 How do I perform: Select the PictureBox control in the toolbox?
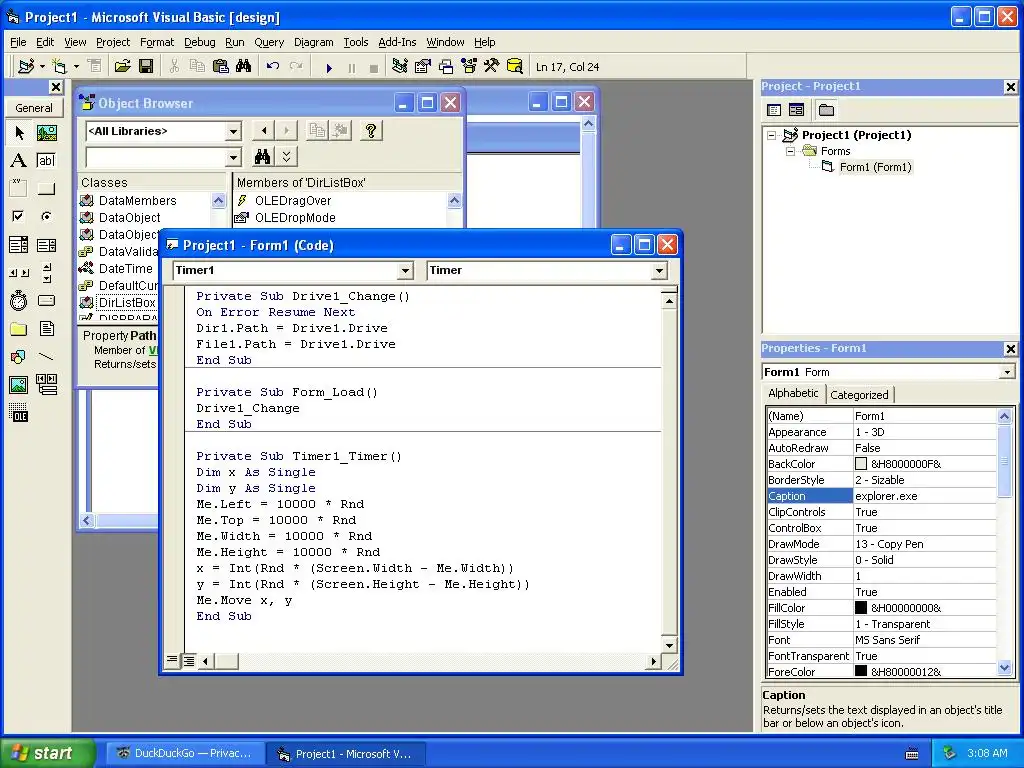pos(46,133)
